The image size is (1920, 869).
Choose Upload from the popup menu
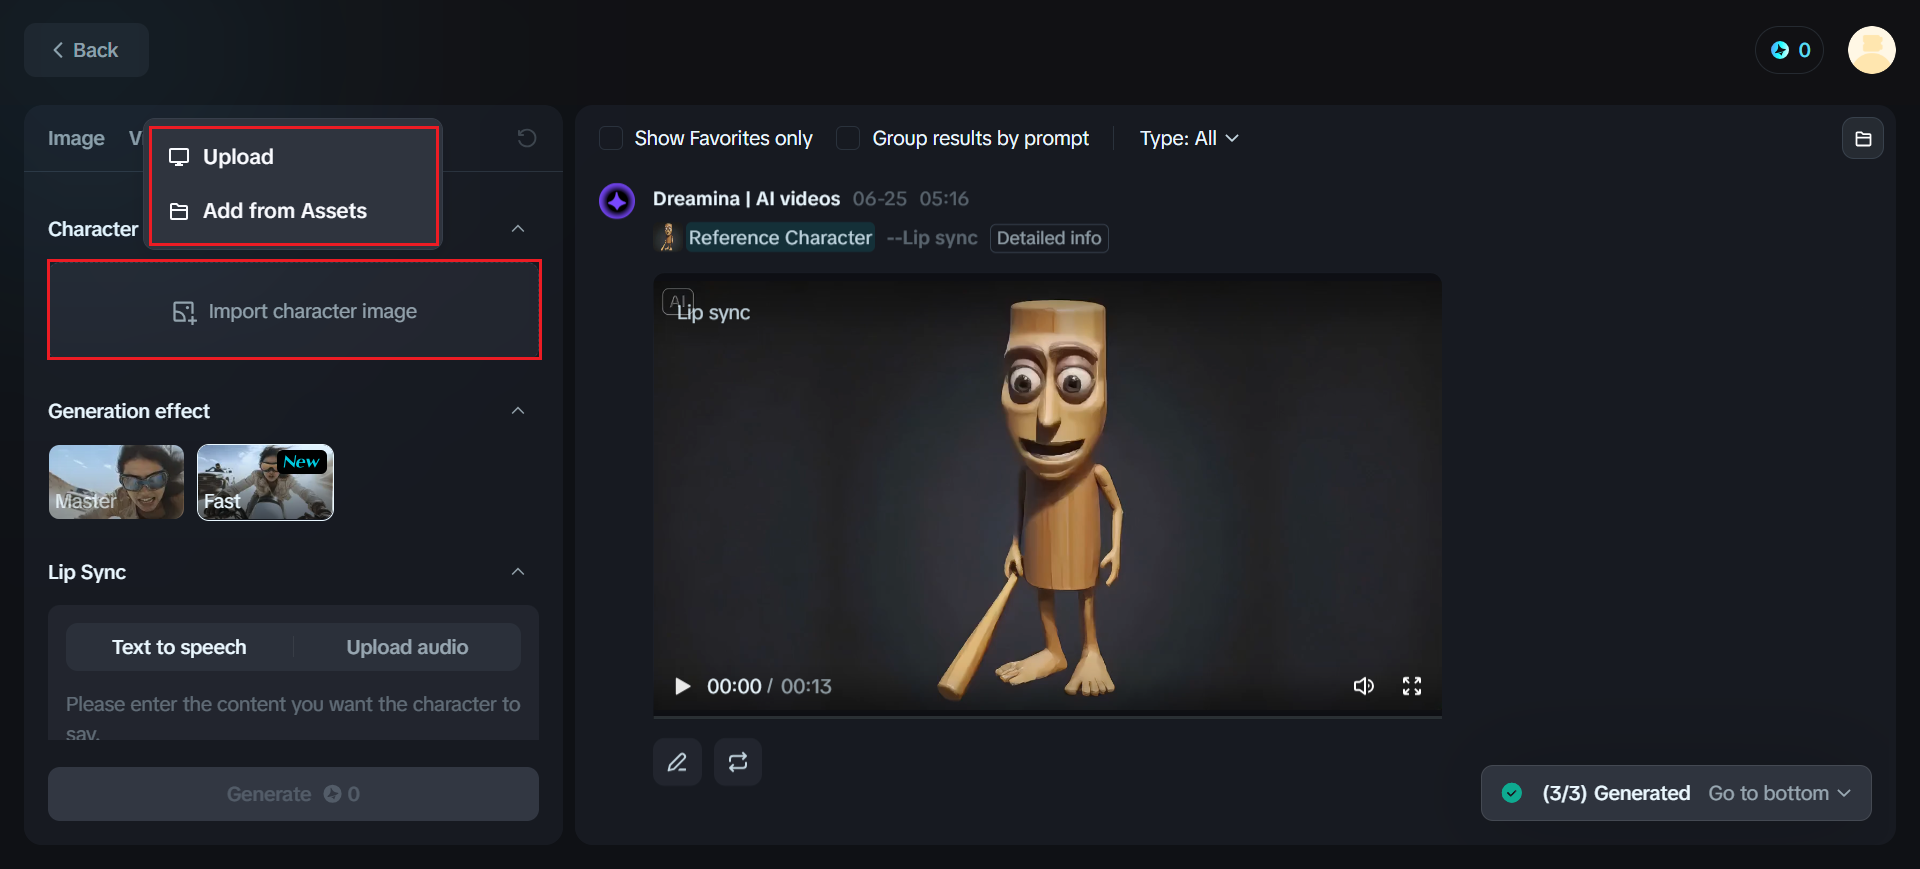(294, 157)
